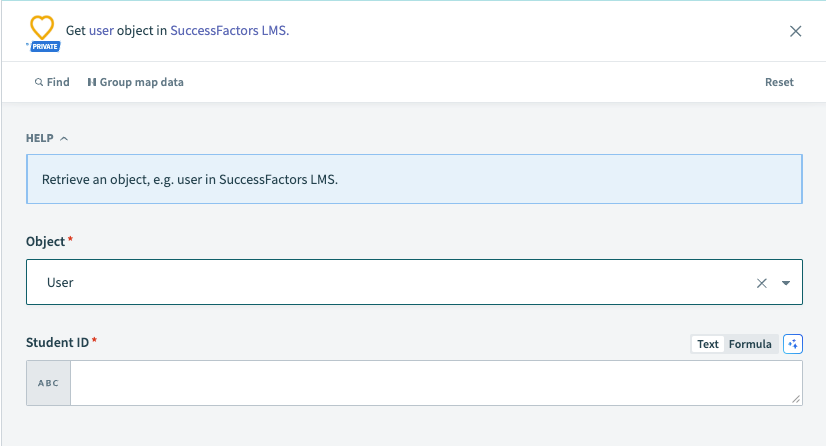
Task: Select the Object field showing User
Action: 414,282
